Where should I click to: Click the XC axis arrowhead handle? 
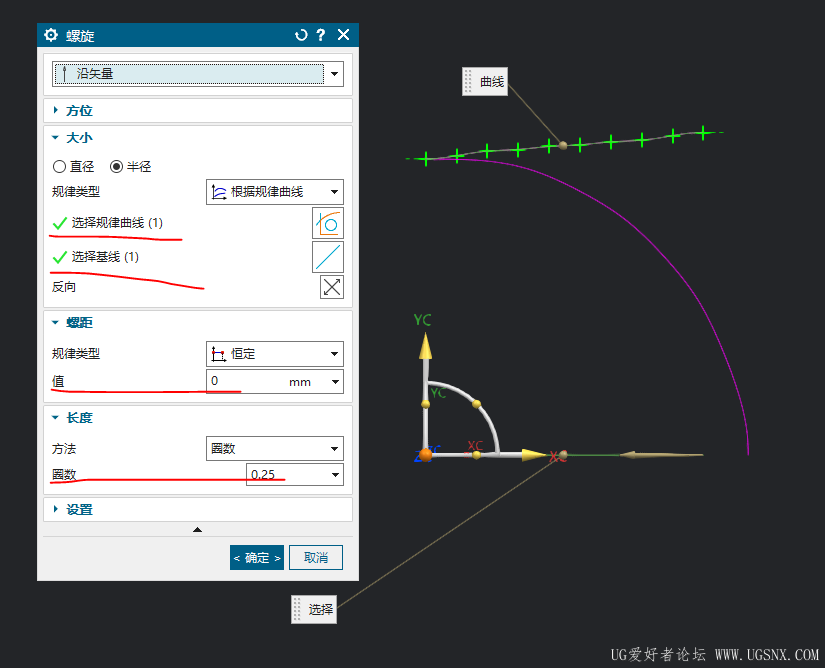coord(534,455)
